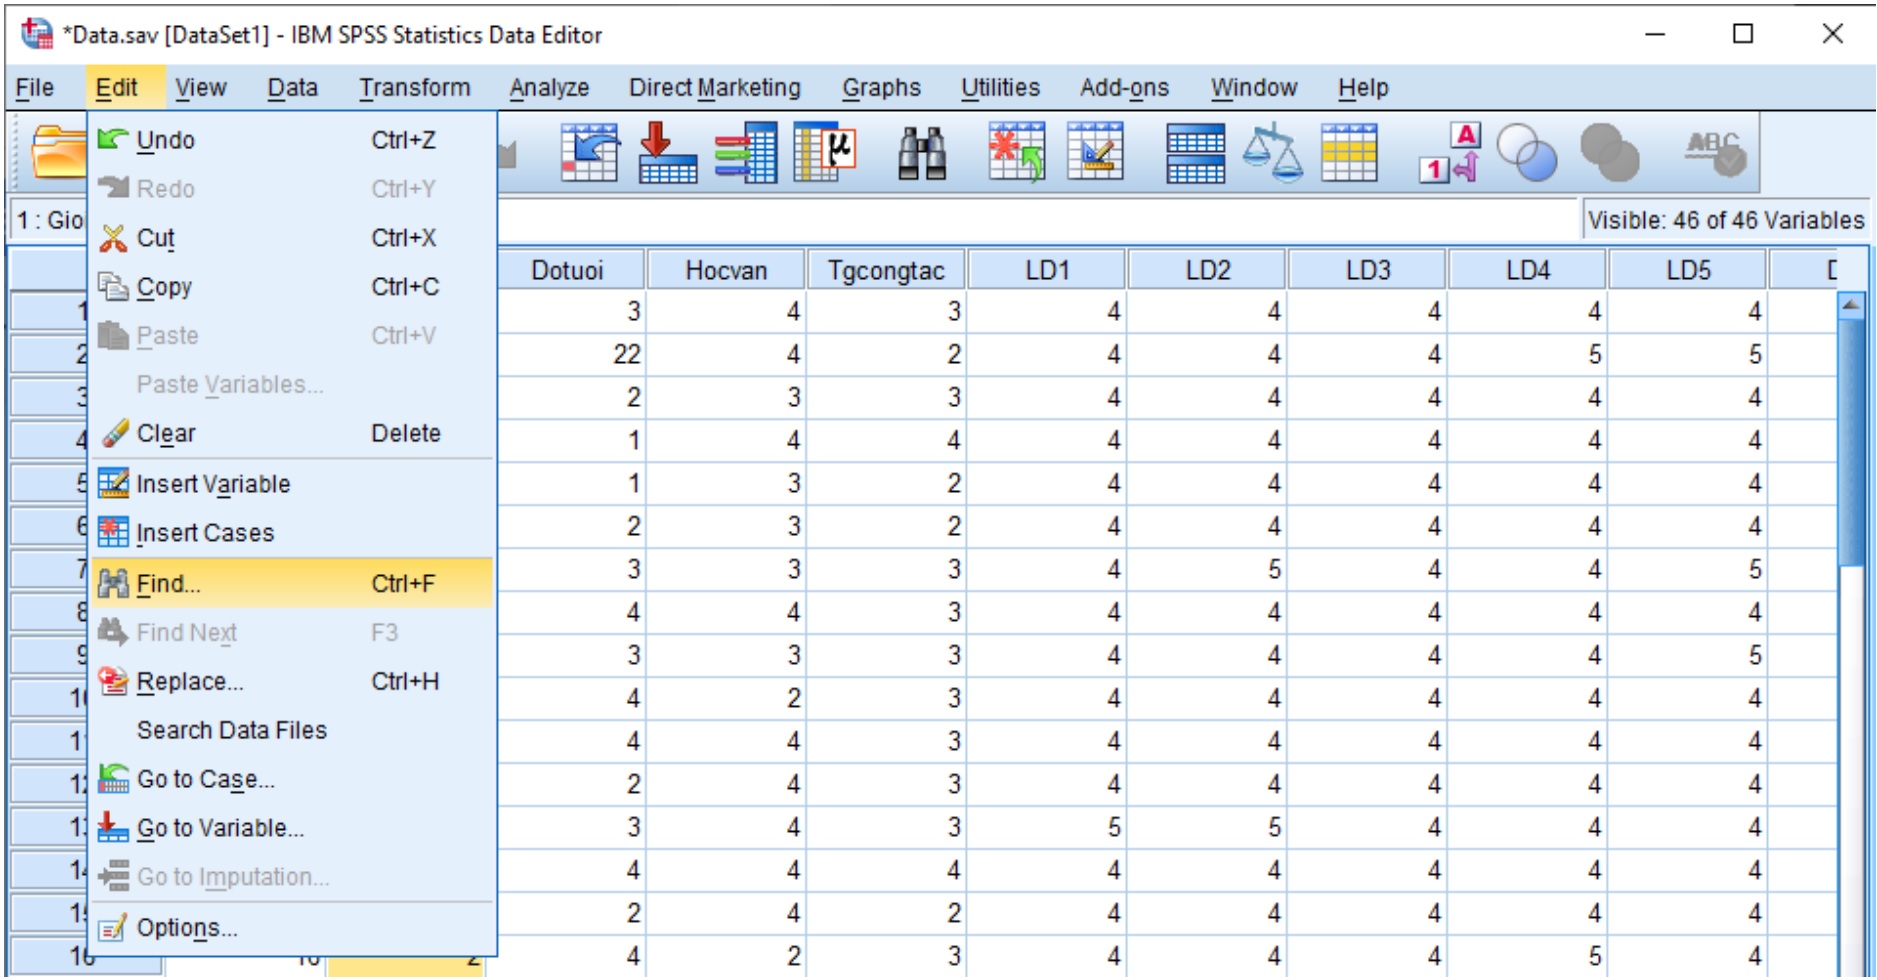The width and height of the screenshot is (1877, 980).
Task: Click the '1 : Gio' cell reference box
Action: 48,220
